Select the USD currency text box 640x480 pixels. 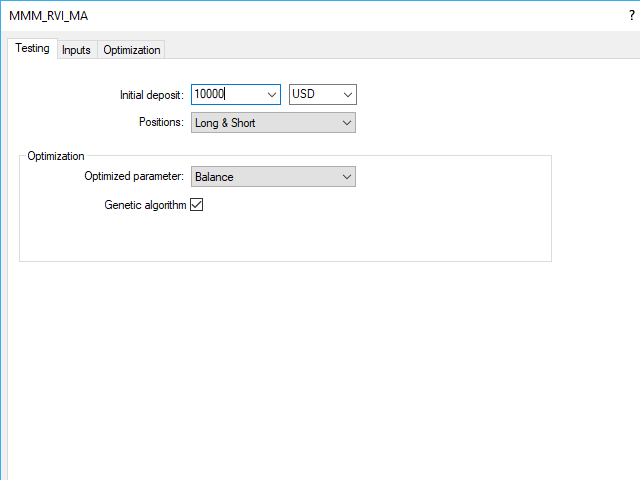(313, 94)
